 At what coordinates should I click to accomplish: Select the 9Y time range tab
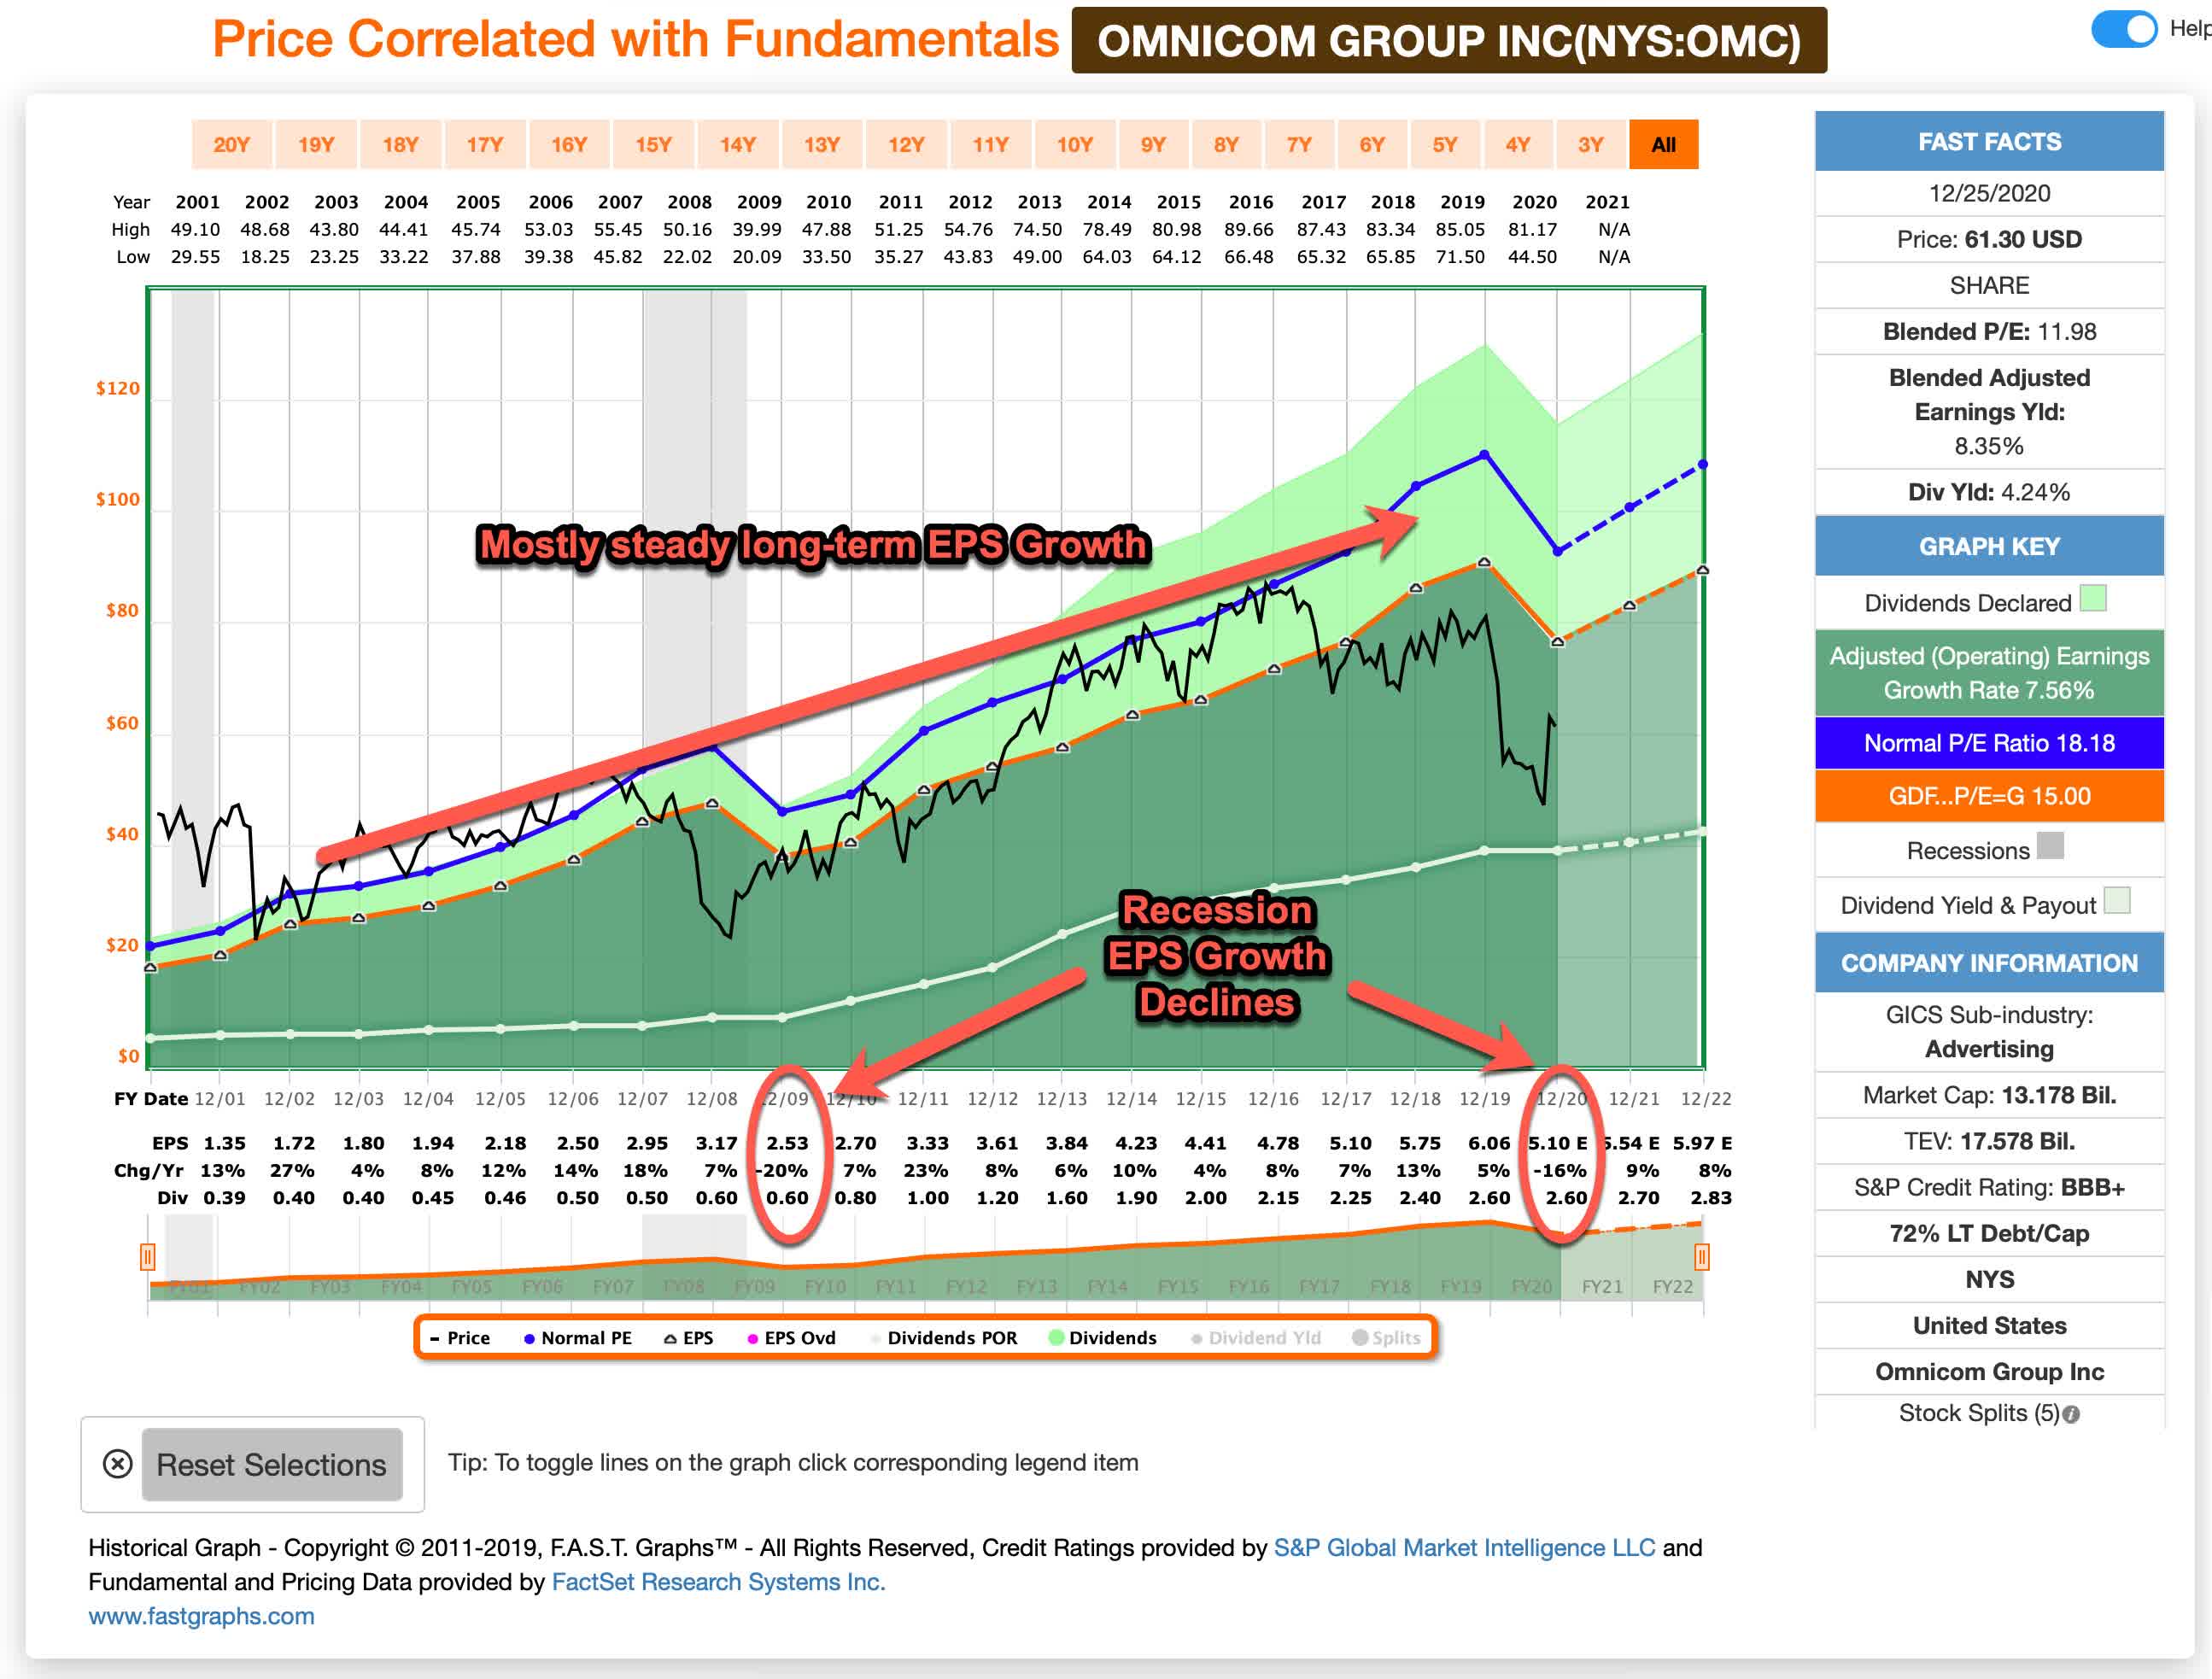[1153, 144]
